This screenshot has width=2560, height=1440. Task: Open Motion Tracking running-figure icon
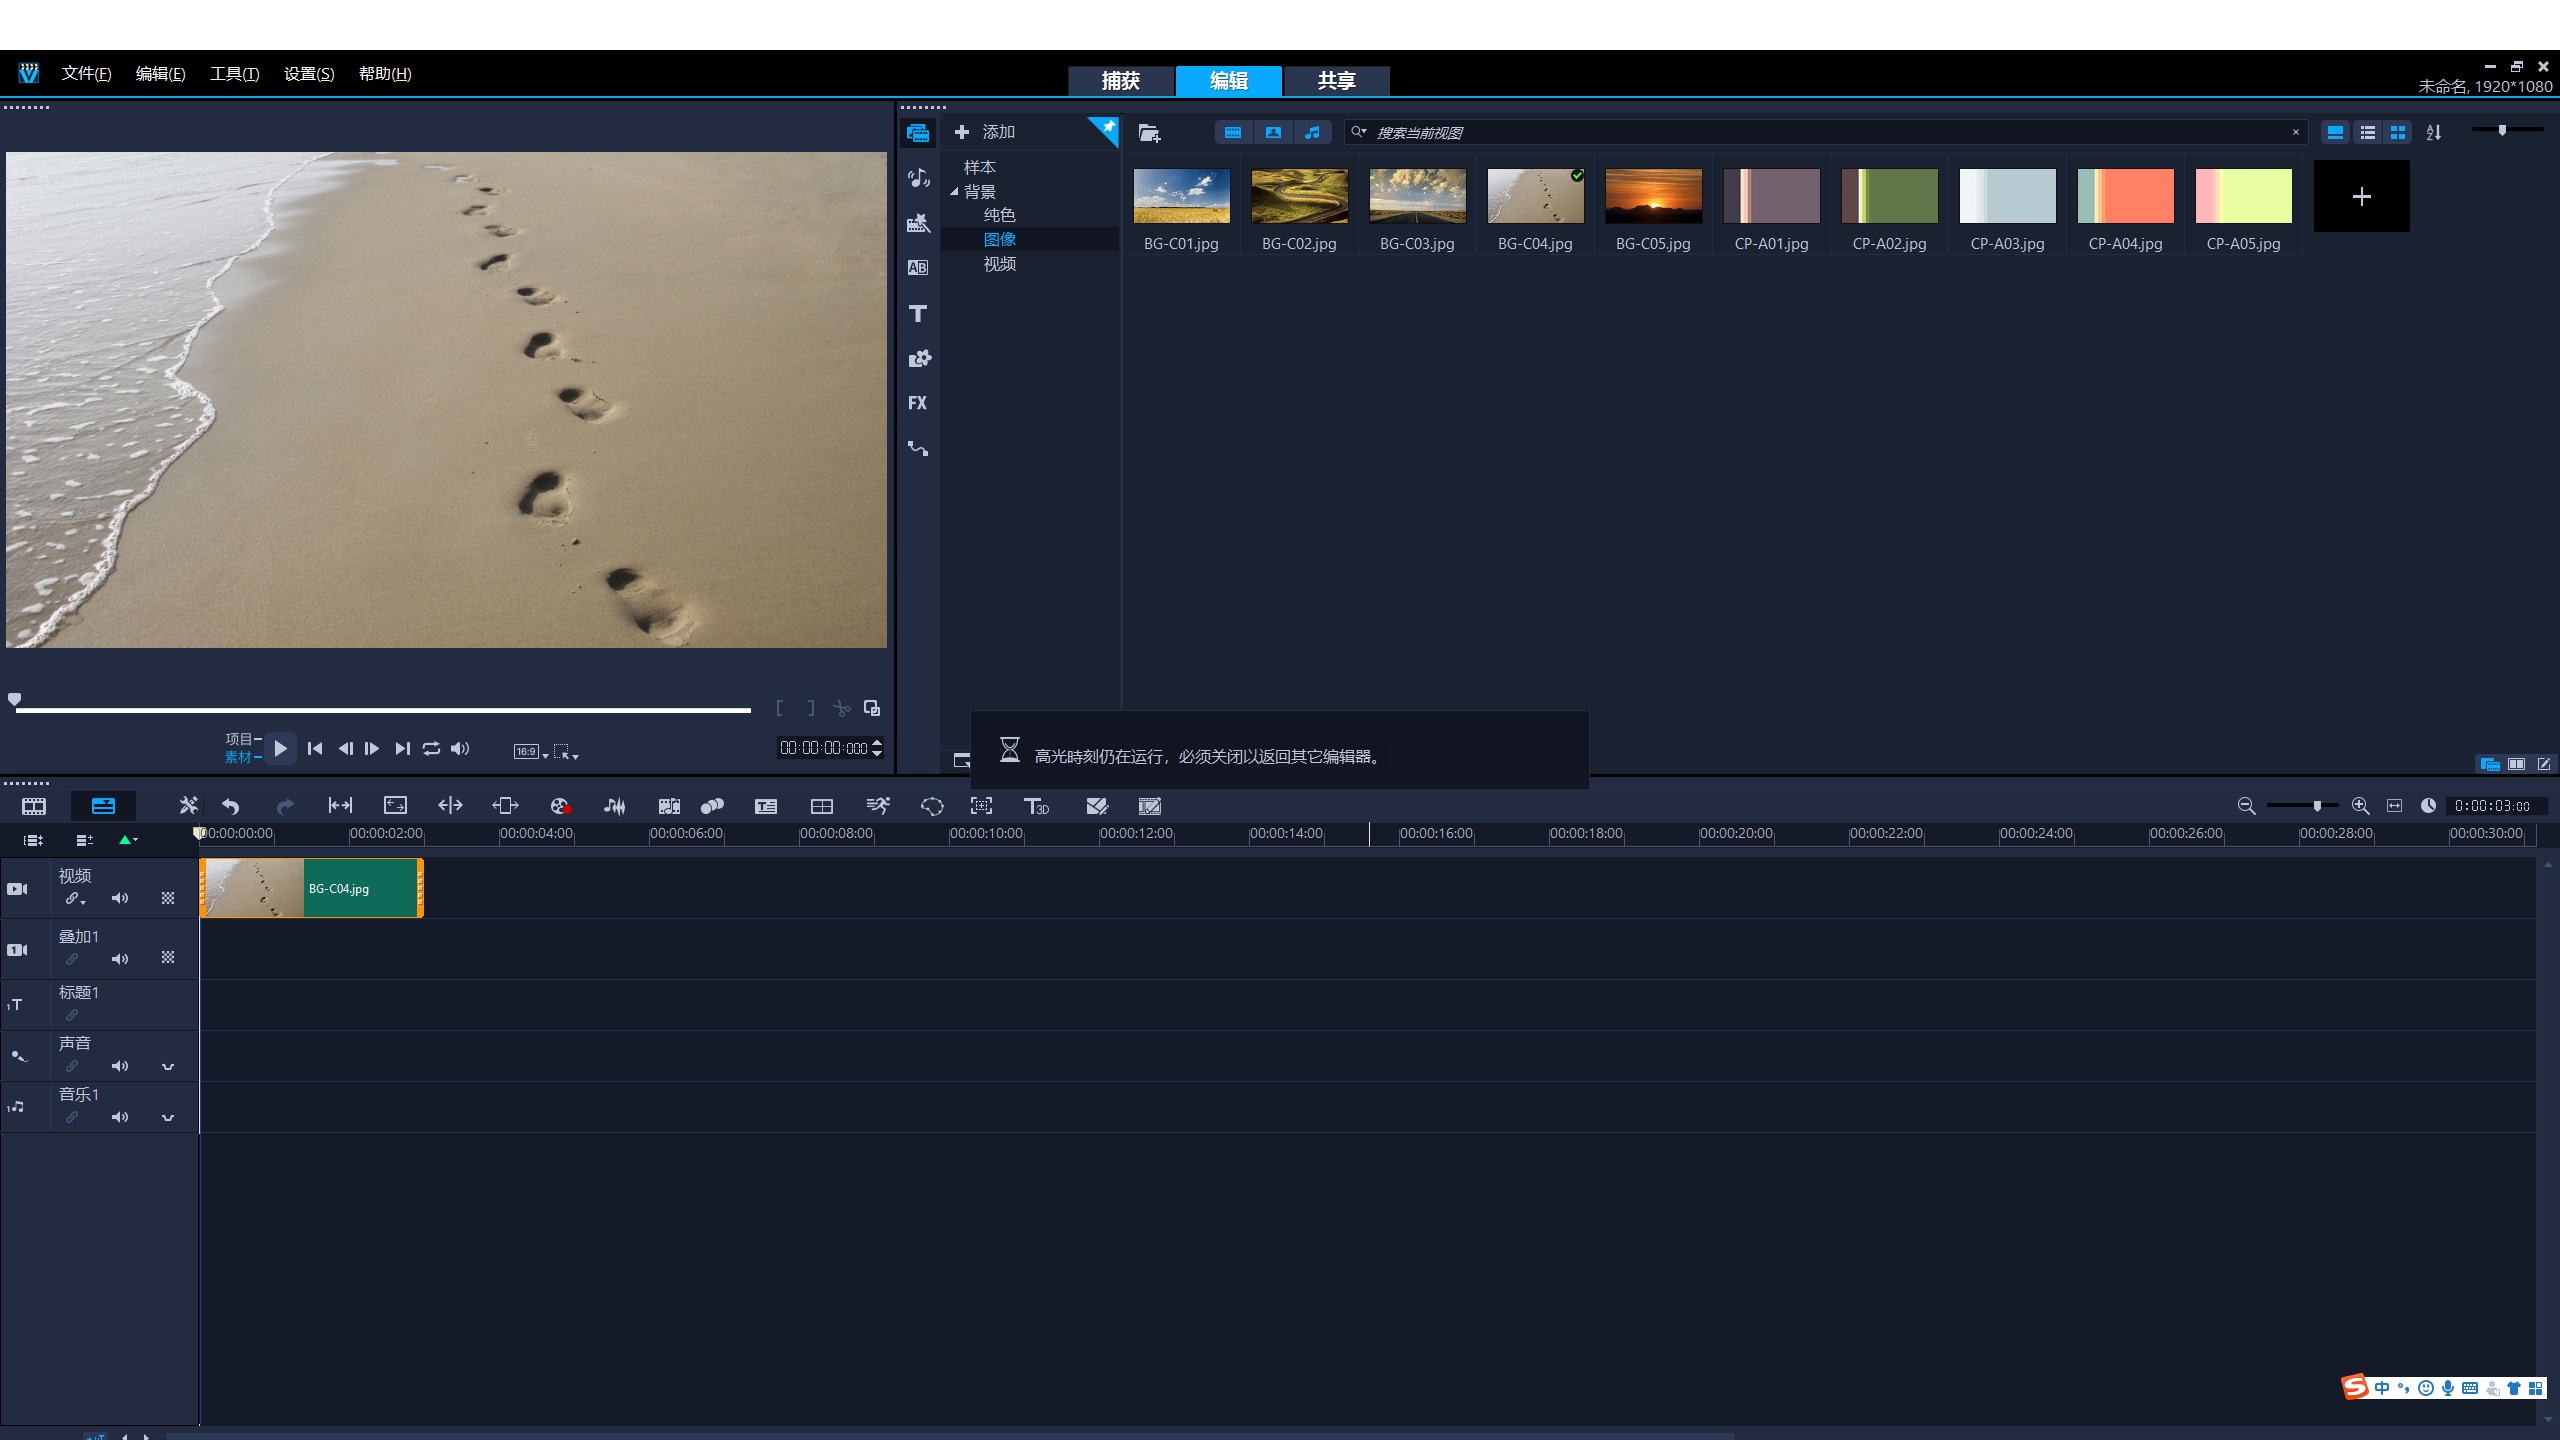point(877,806)
